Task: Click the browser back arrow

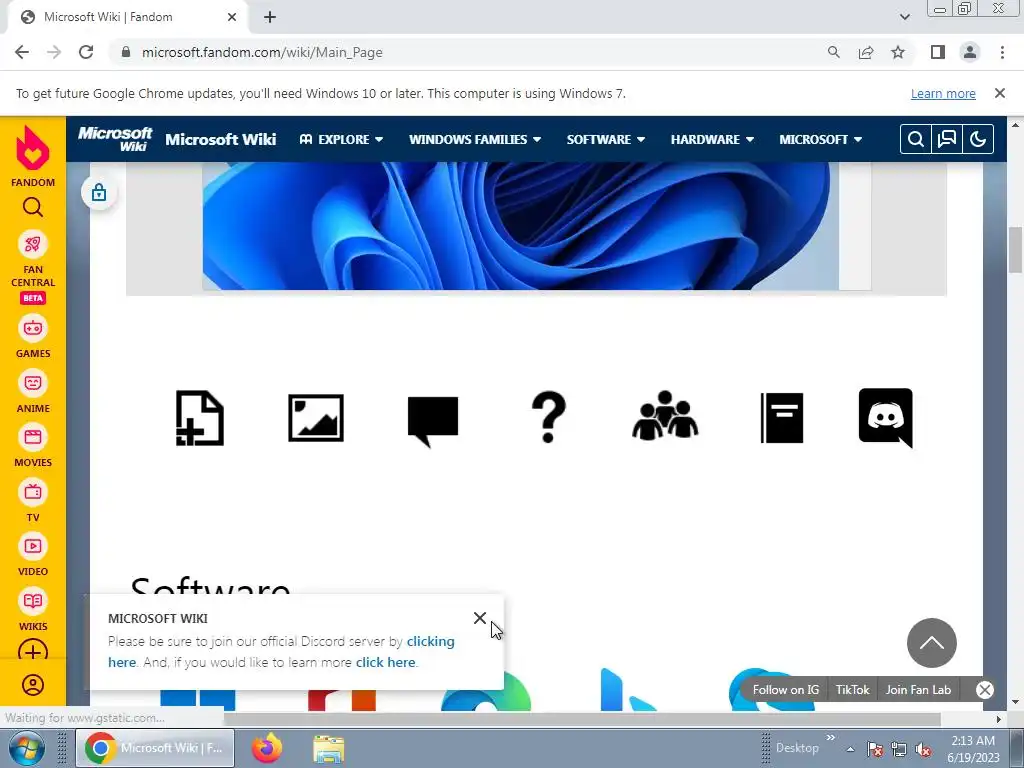Action: (x=22, y=52)
